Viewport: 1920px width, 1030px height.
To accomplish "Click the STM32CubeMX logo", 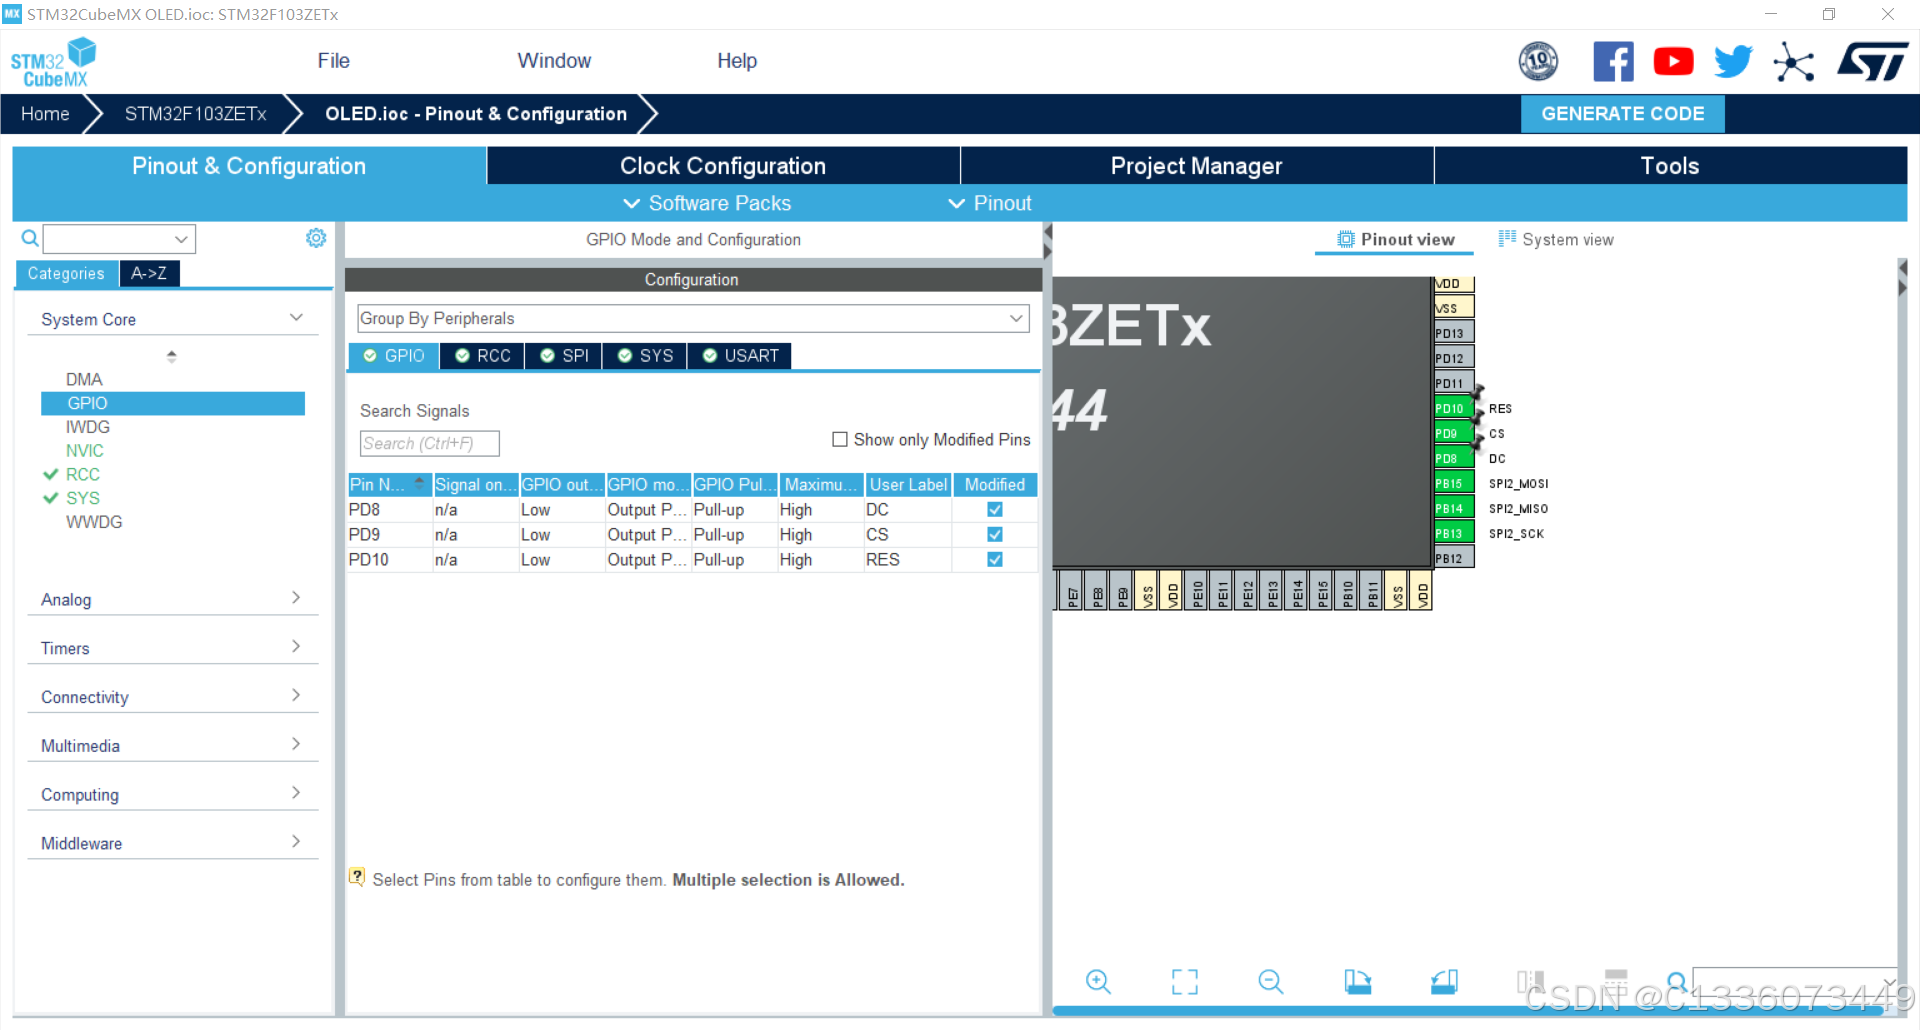I will 53,62.
